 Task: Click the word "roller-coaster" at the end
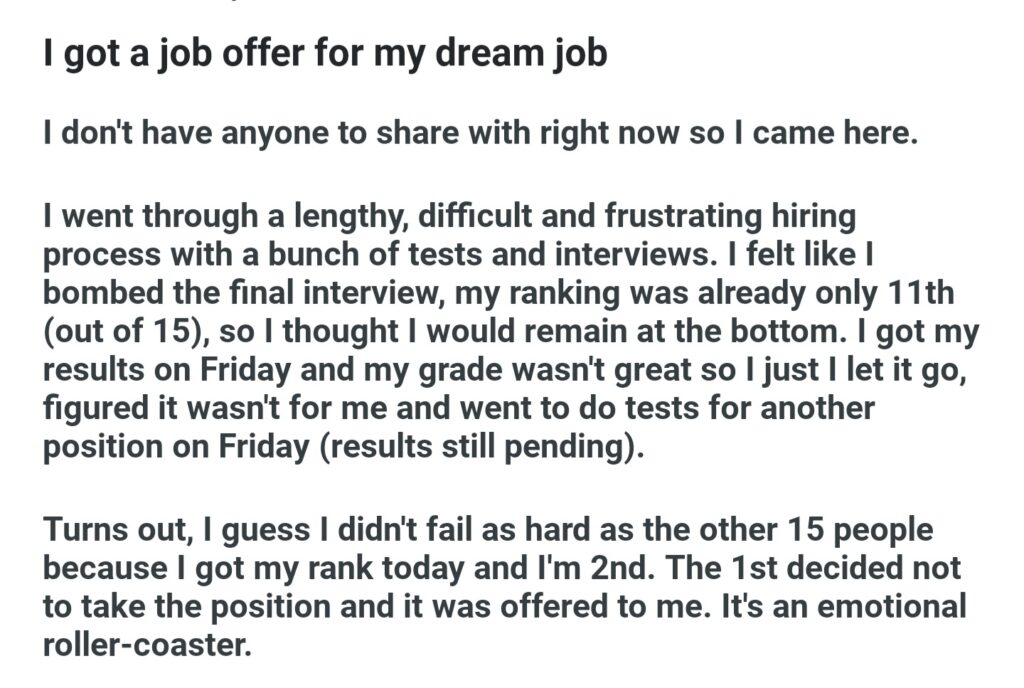click(144, 645)
